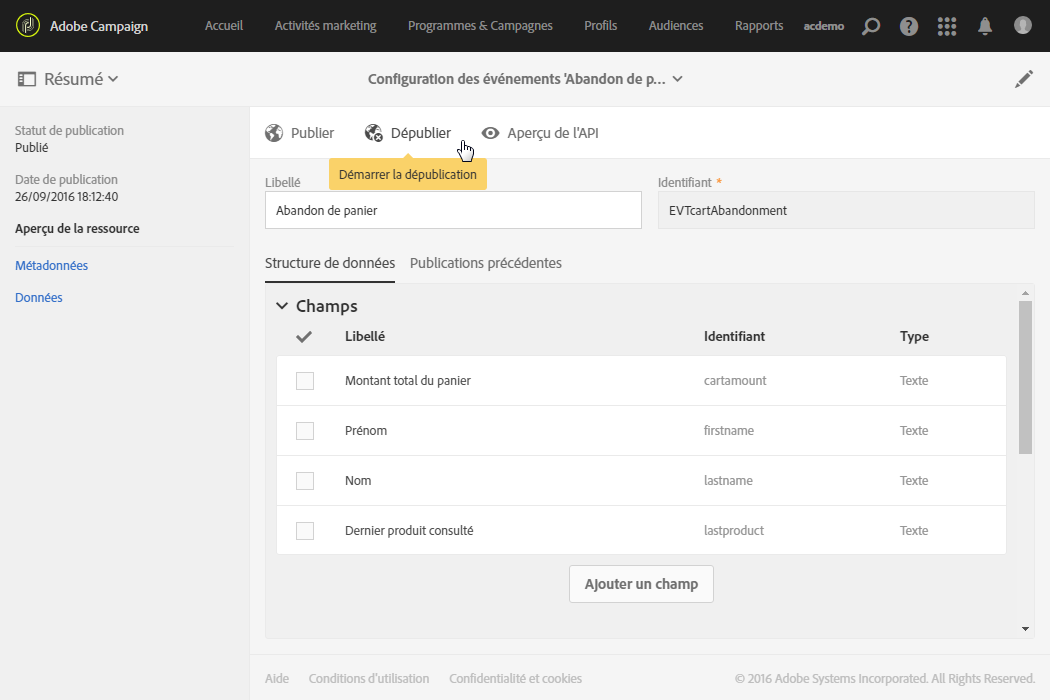The image size is (1050, 700).
Task: Click the Libellé input field
Action: tap(453, 210)
